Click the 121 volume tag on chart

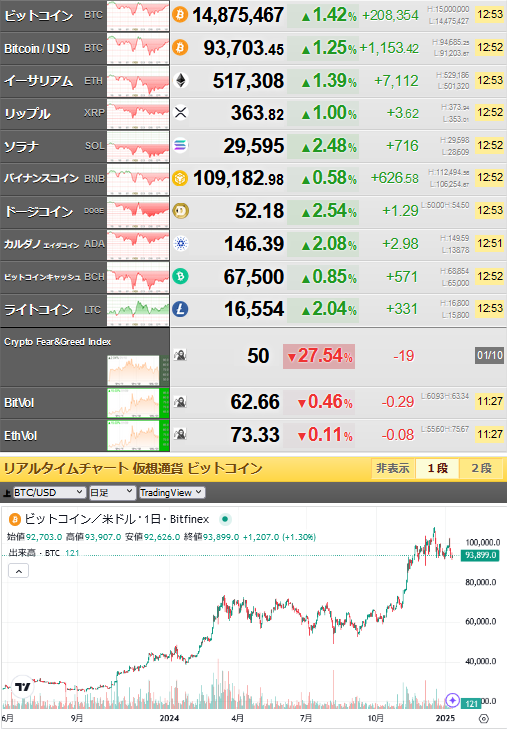tap(472, 704)
